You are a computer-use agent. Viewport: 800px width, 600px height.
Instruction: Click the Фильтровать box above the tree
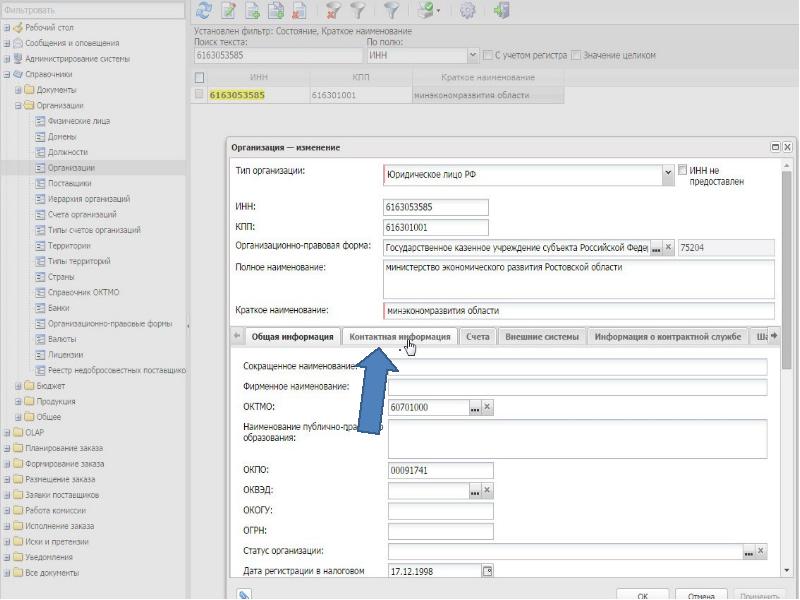pos(93,10)
